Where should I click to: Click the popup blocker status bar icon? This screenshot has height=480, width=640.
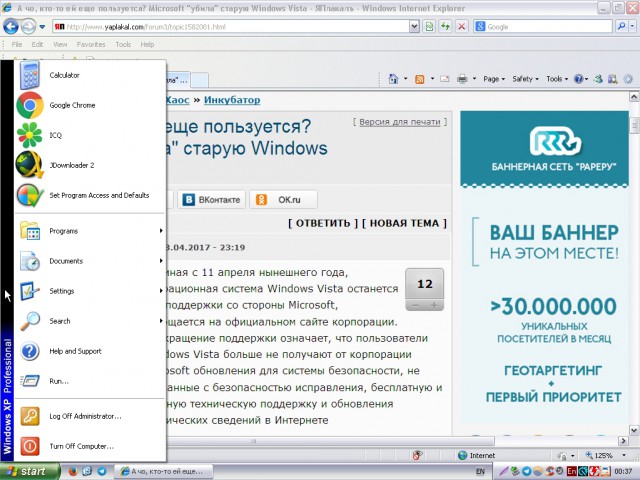point(417,455)
